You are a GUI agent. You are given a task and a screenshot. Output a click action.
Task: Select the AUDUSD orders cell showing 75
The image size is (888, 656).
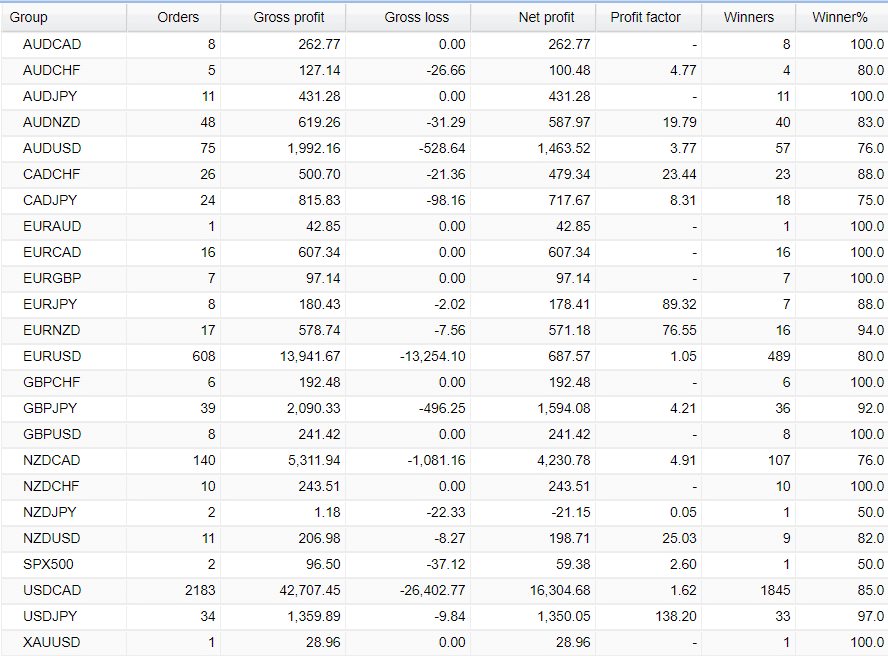pyautogui.click(x=205, y=148)
